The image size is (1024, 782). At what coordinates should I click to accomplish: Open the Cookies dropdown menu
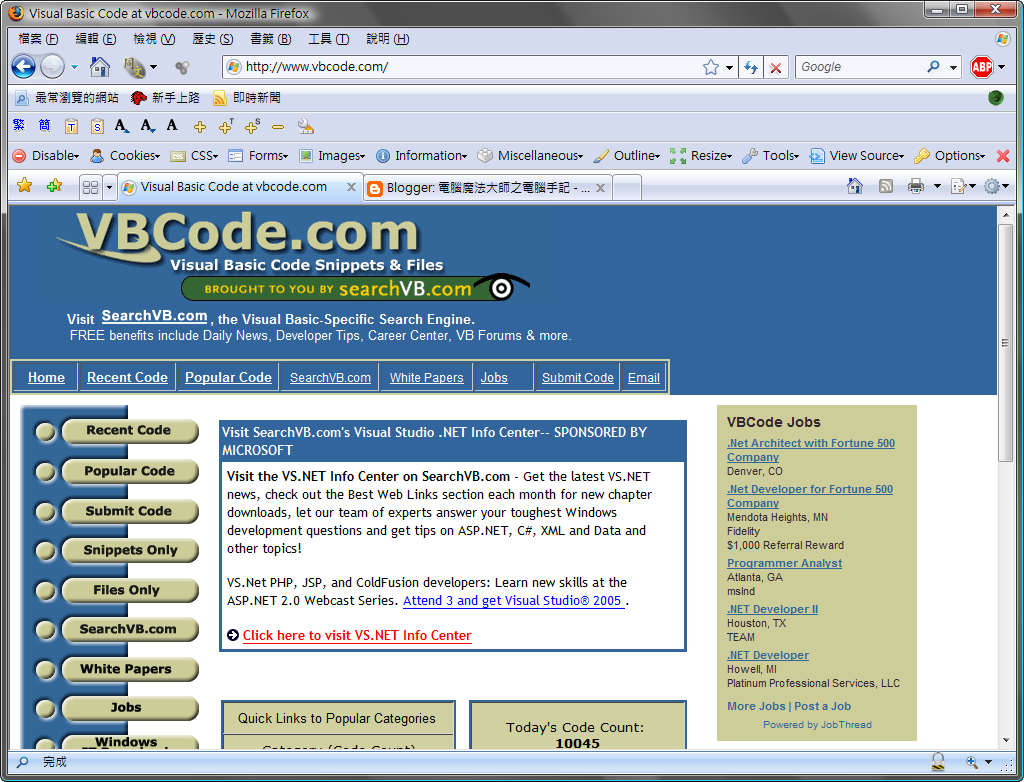pyautogui.click(x=125, y=155)
